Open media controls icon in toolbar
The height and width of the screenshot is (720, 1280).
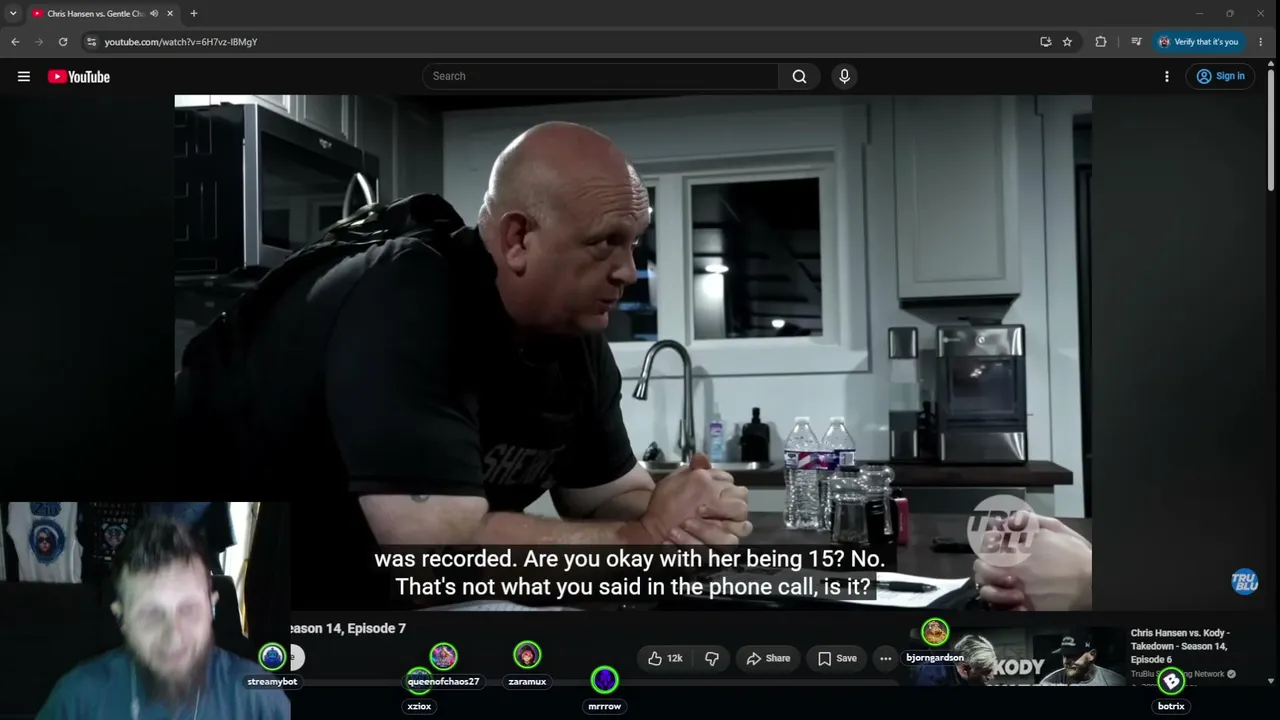[1136, 42]
